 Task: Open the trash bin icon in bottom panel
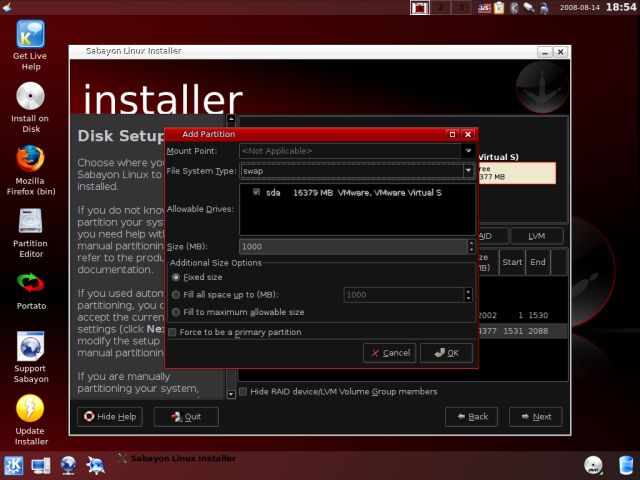point(626,465)
